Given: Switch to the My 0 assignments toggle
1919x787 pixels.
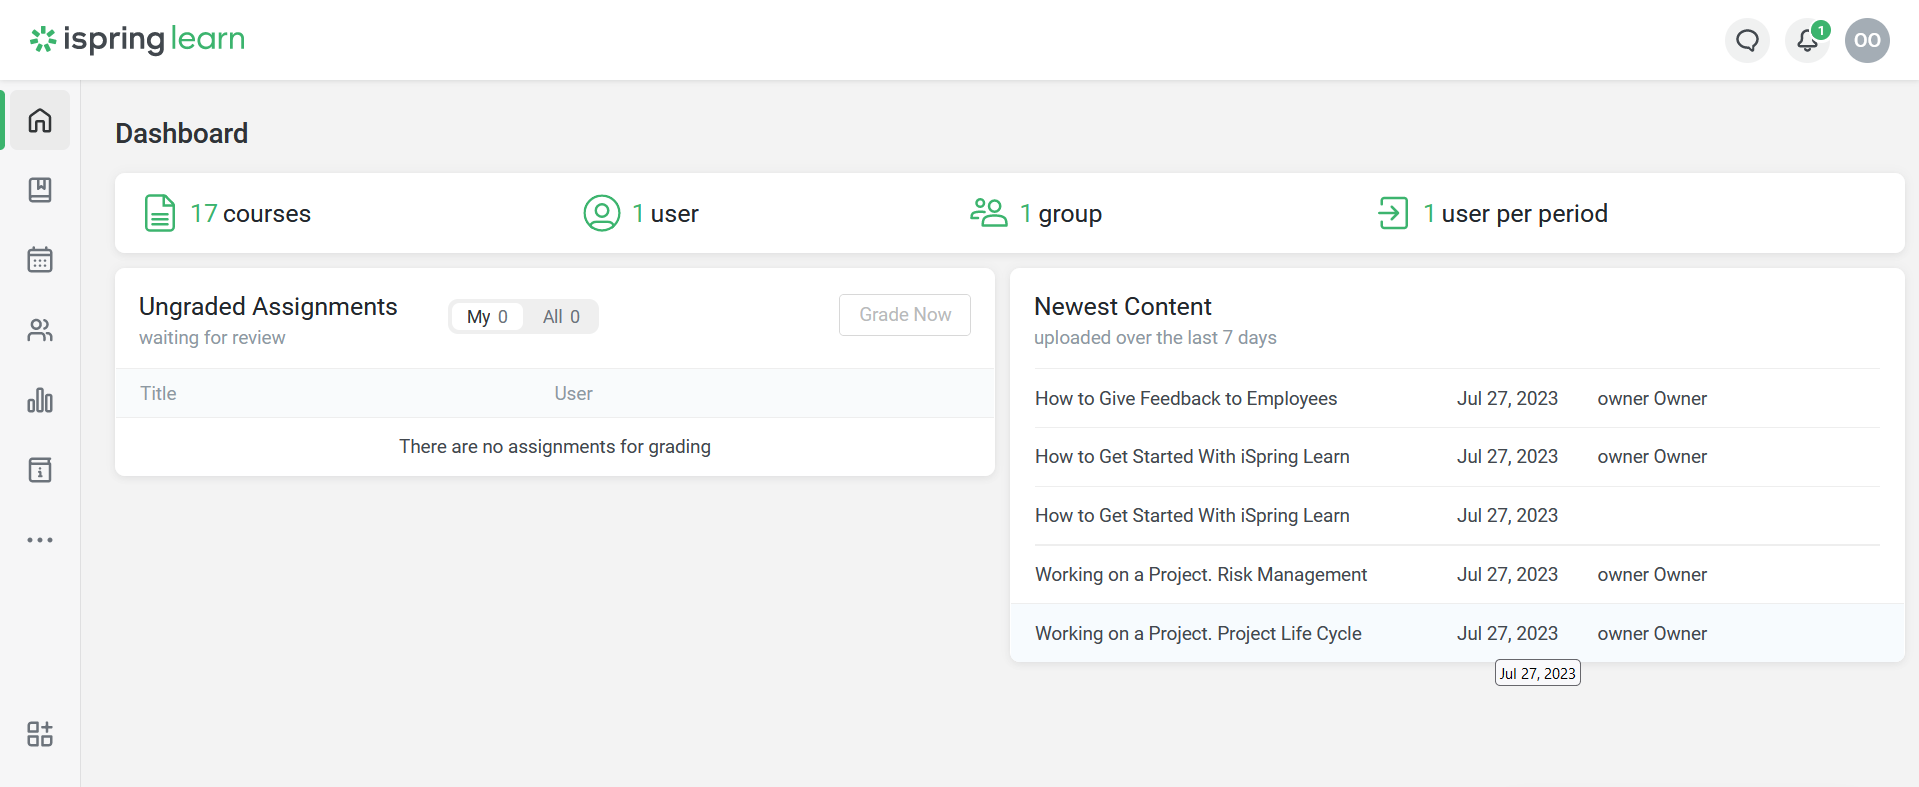Looking at the screenshot, I should 487,317.
